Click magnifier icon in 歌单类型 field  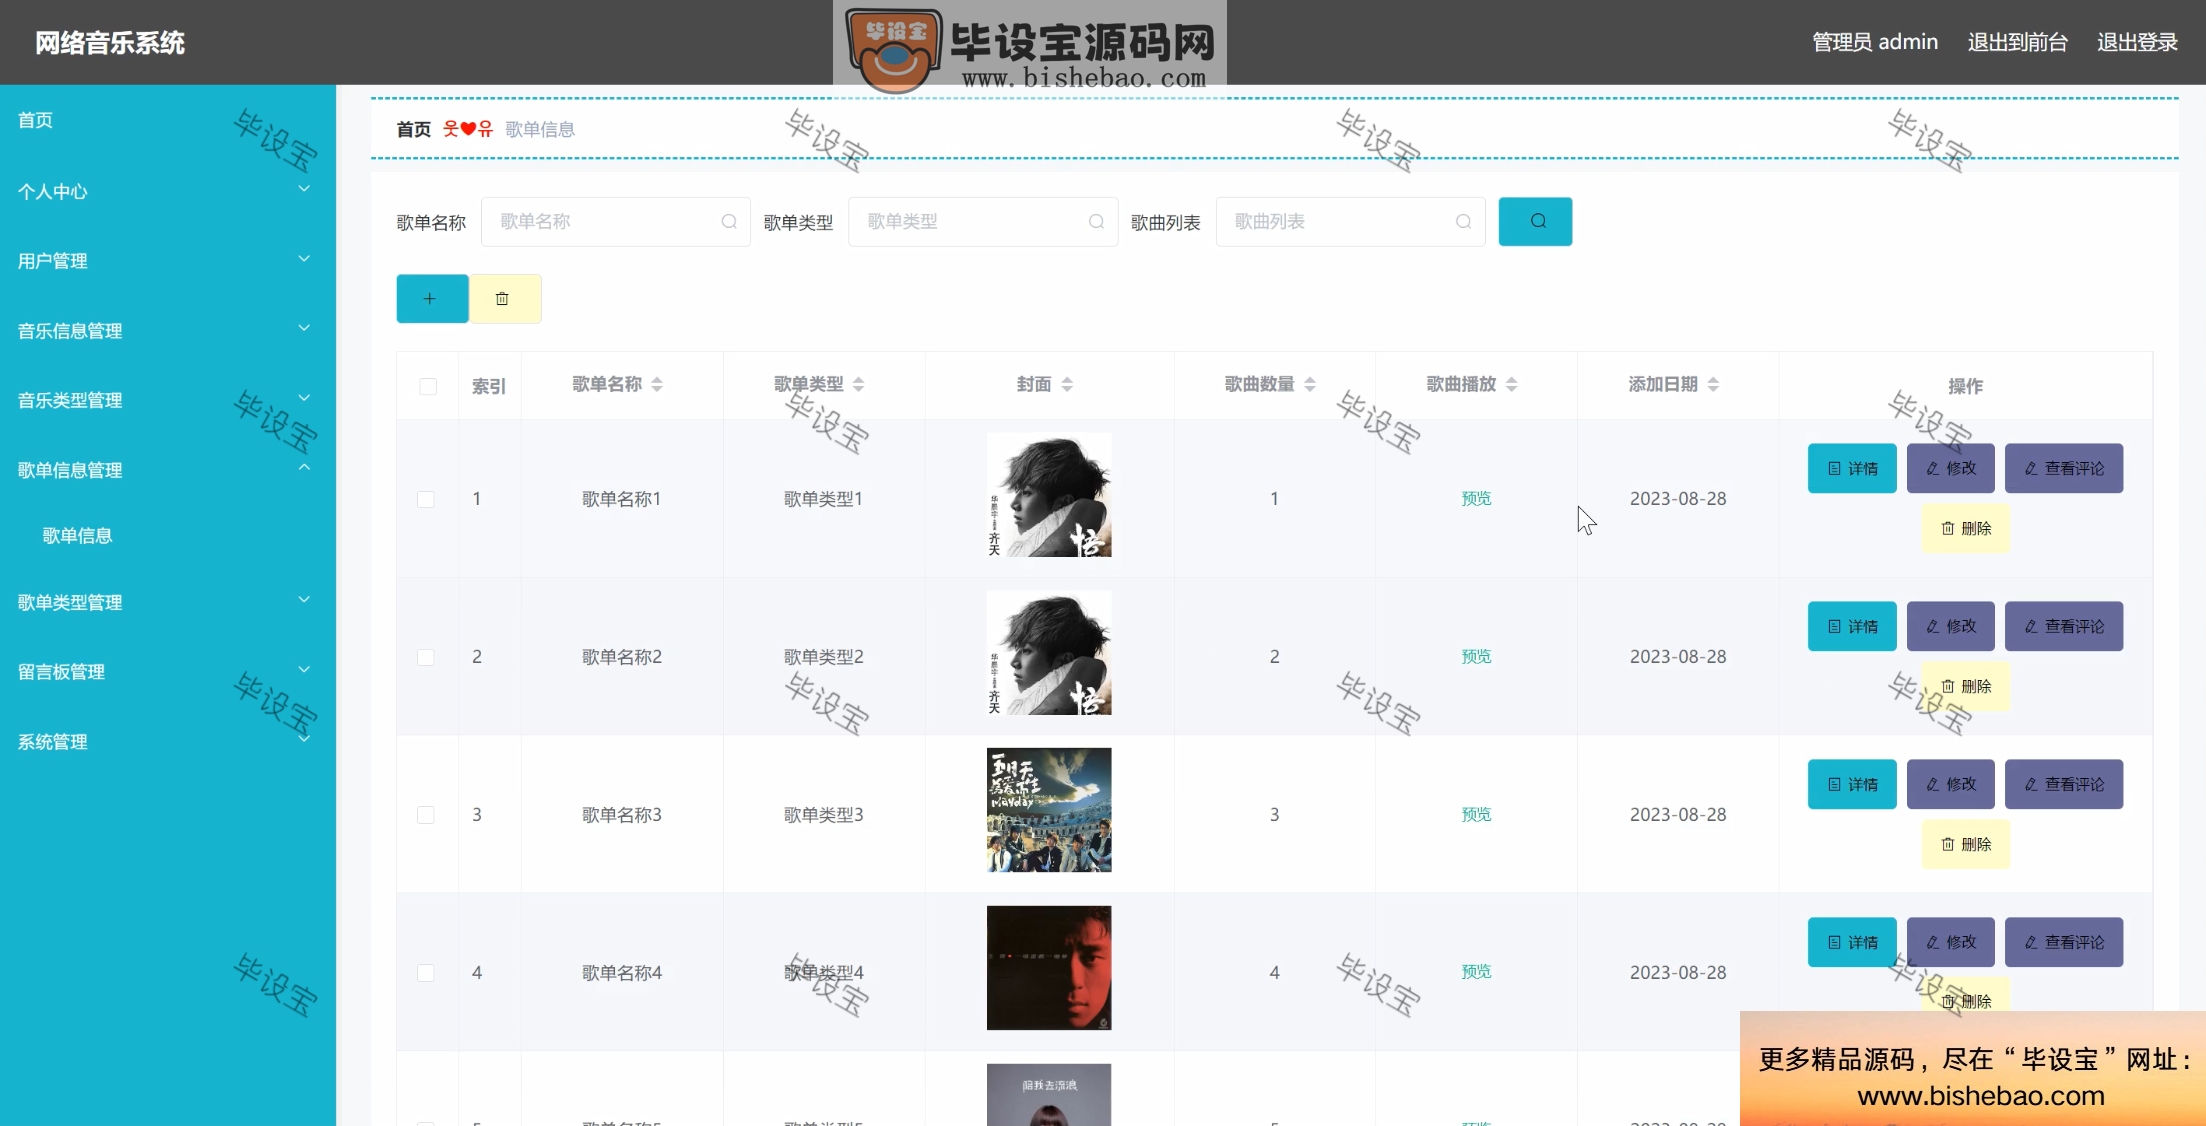click(1096, 221)
